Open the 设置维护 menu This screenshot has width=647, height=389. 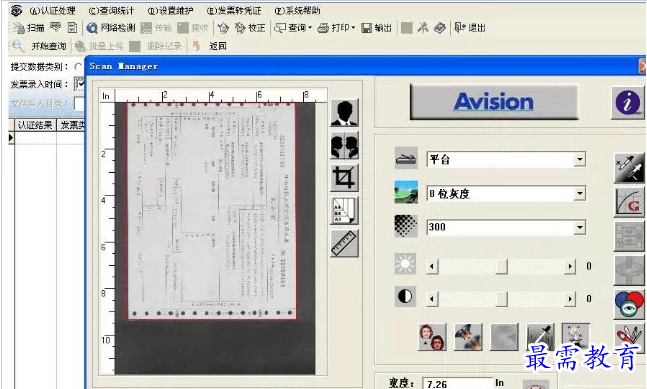click(170, 11)
